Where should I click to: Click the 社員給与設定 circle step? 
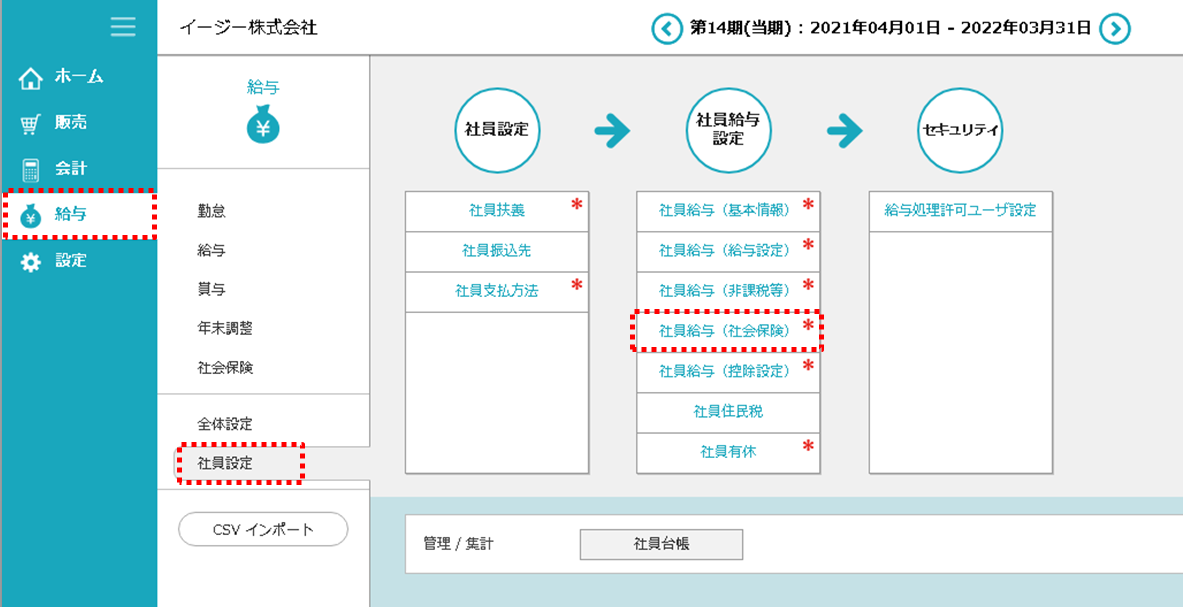pyautogui.click(x=728, y=130)
